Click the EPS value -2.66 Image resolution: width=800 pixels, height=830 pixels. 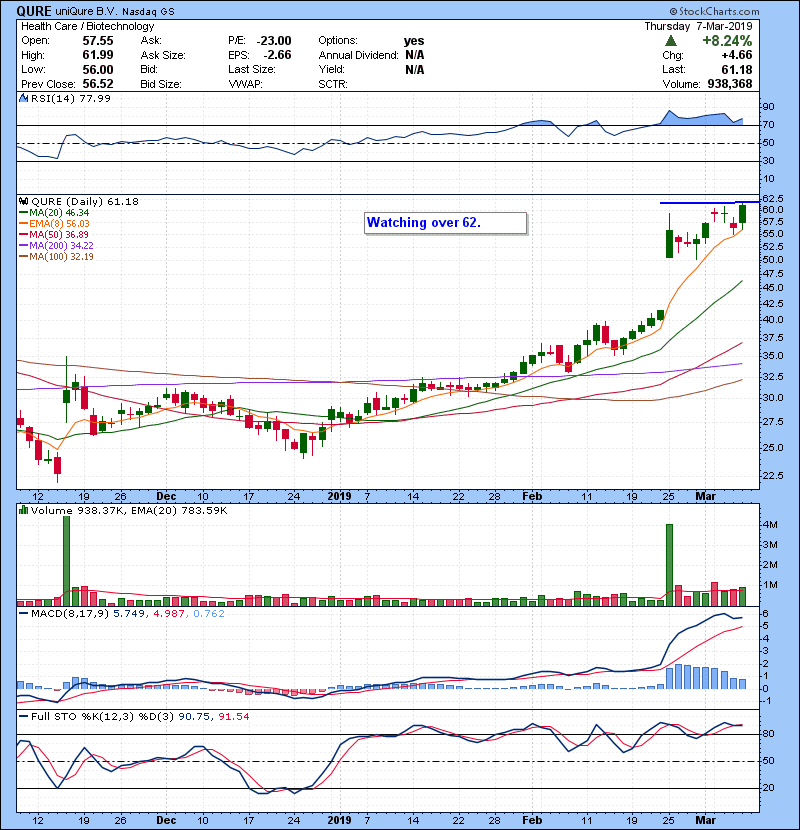[x=277, y=55]
